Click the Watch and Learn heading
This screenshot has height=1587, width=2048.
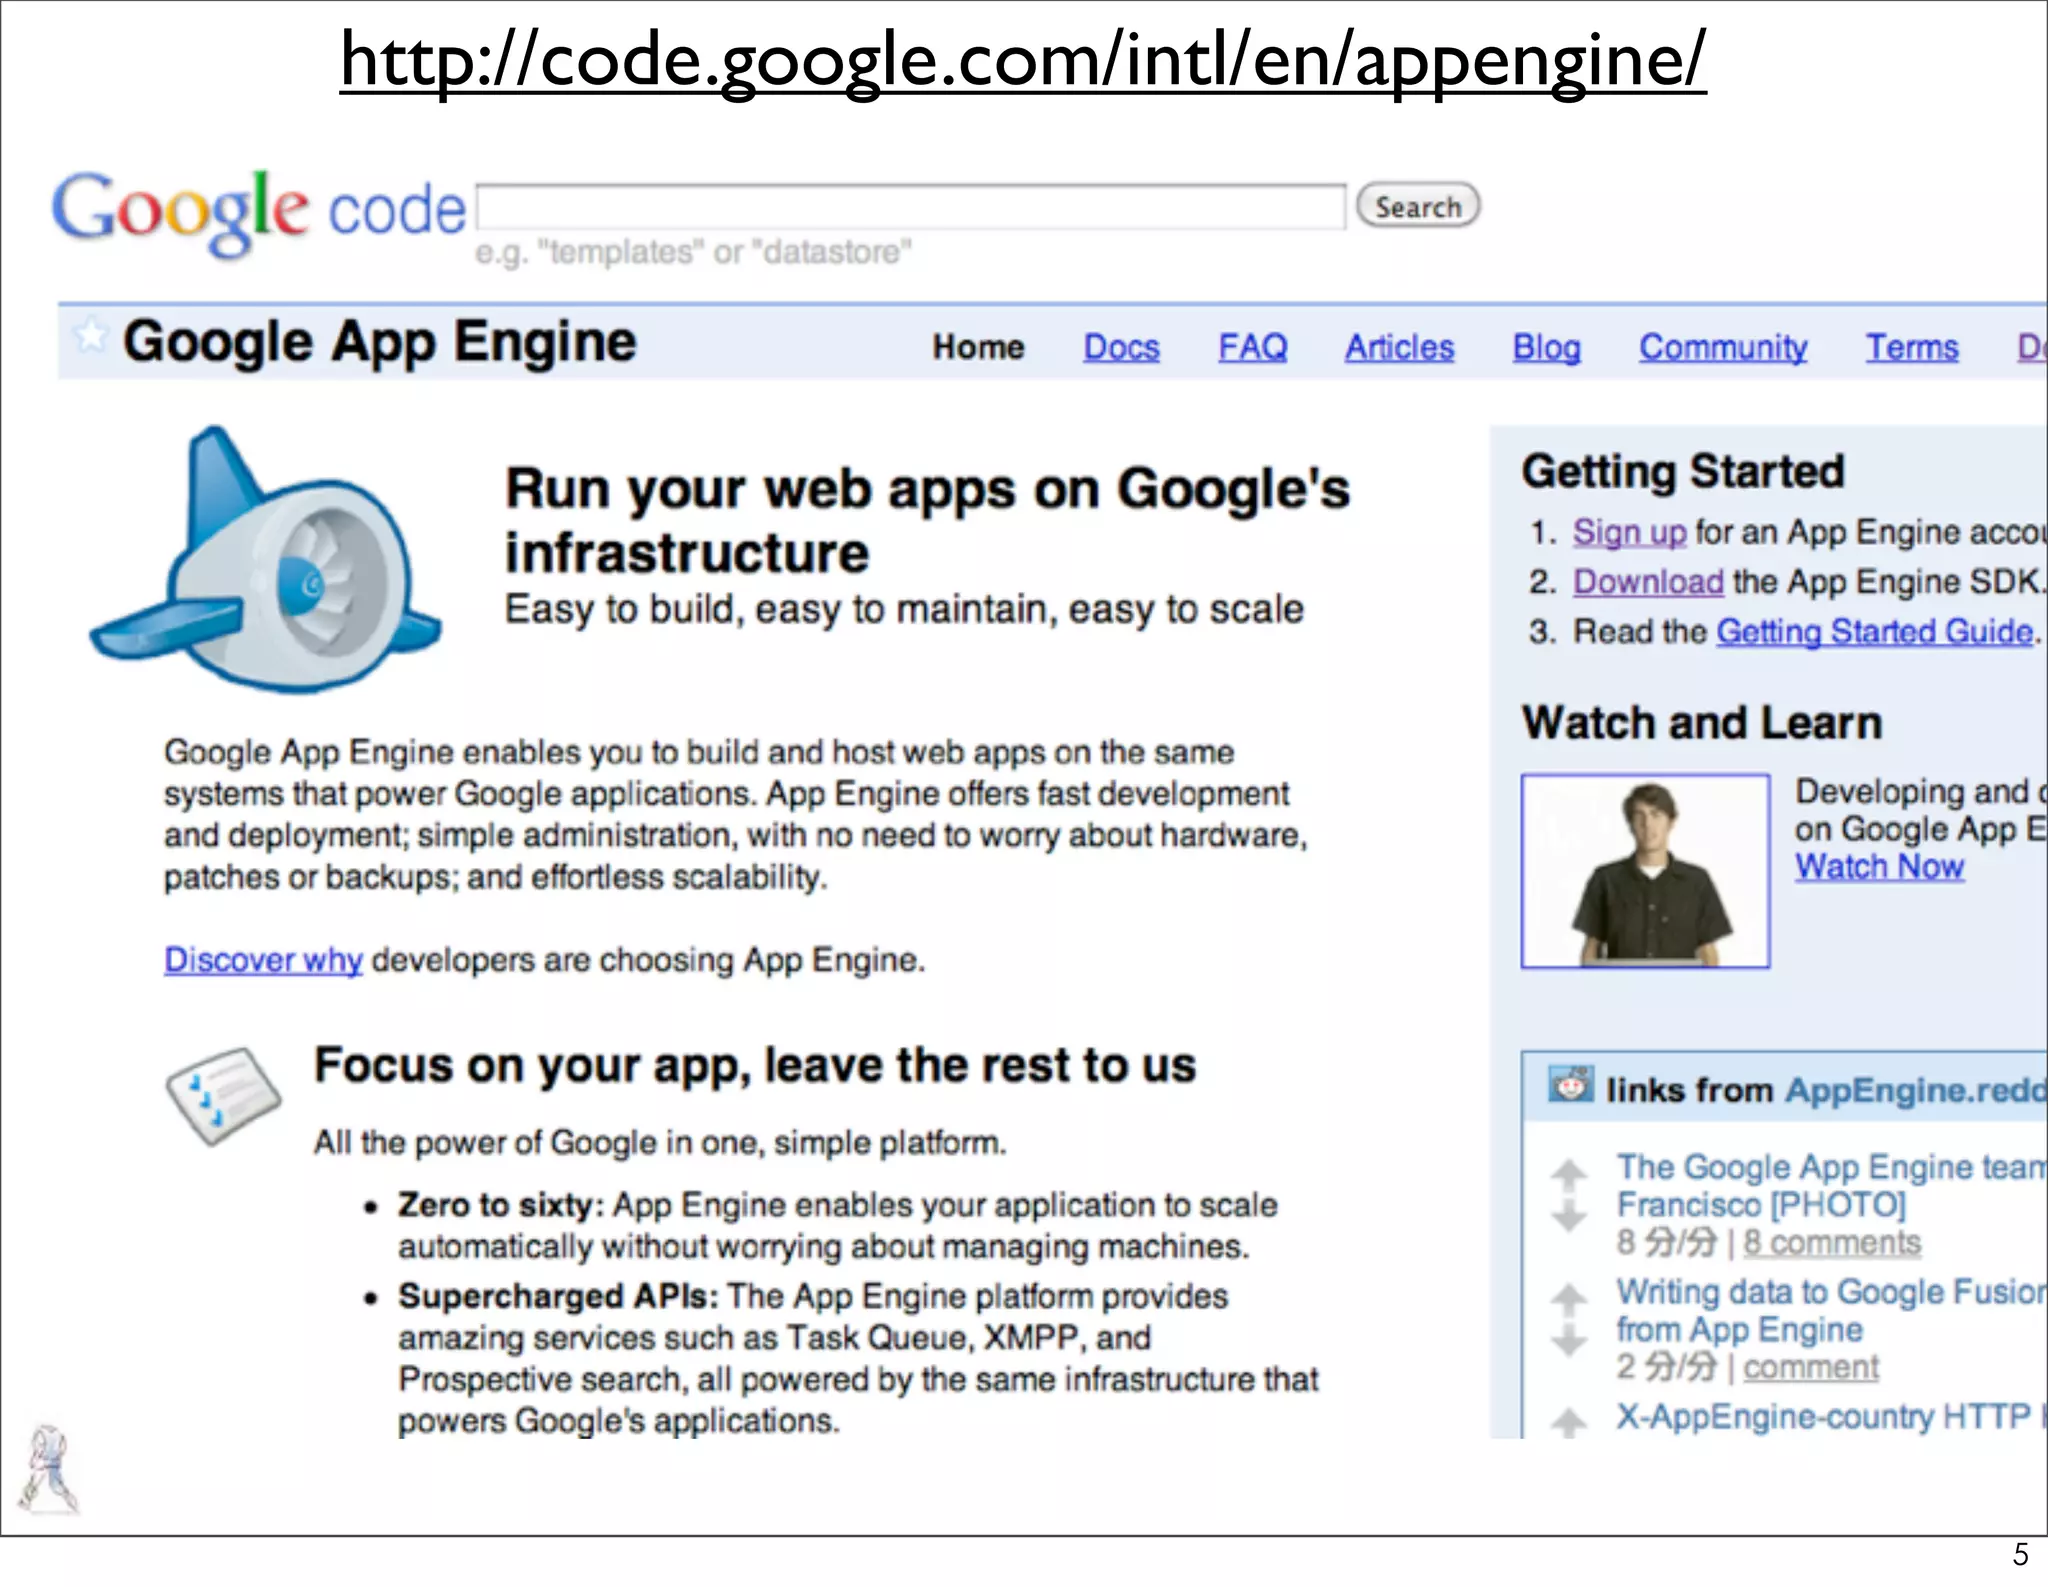tap(1701, 722)
